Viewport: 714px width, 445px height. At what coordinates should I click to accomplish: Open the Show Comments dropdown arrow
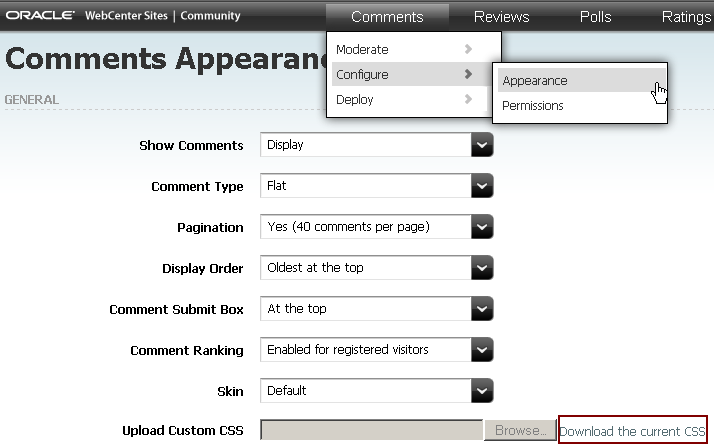pyautogui.click(x=482, y=145)
